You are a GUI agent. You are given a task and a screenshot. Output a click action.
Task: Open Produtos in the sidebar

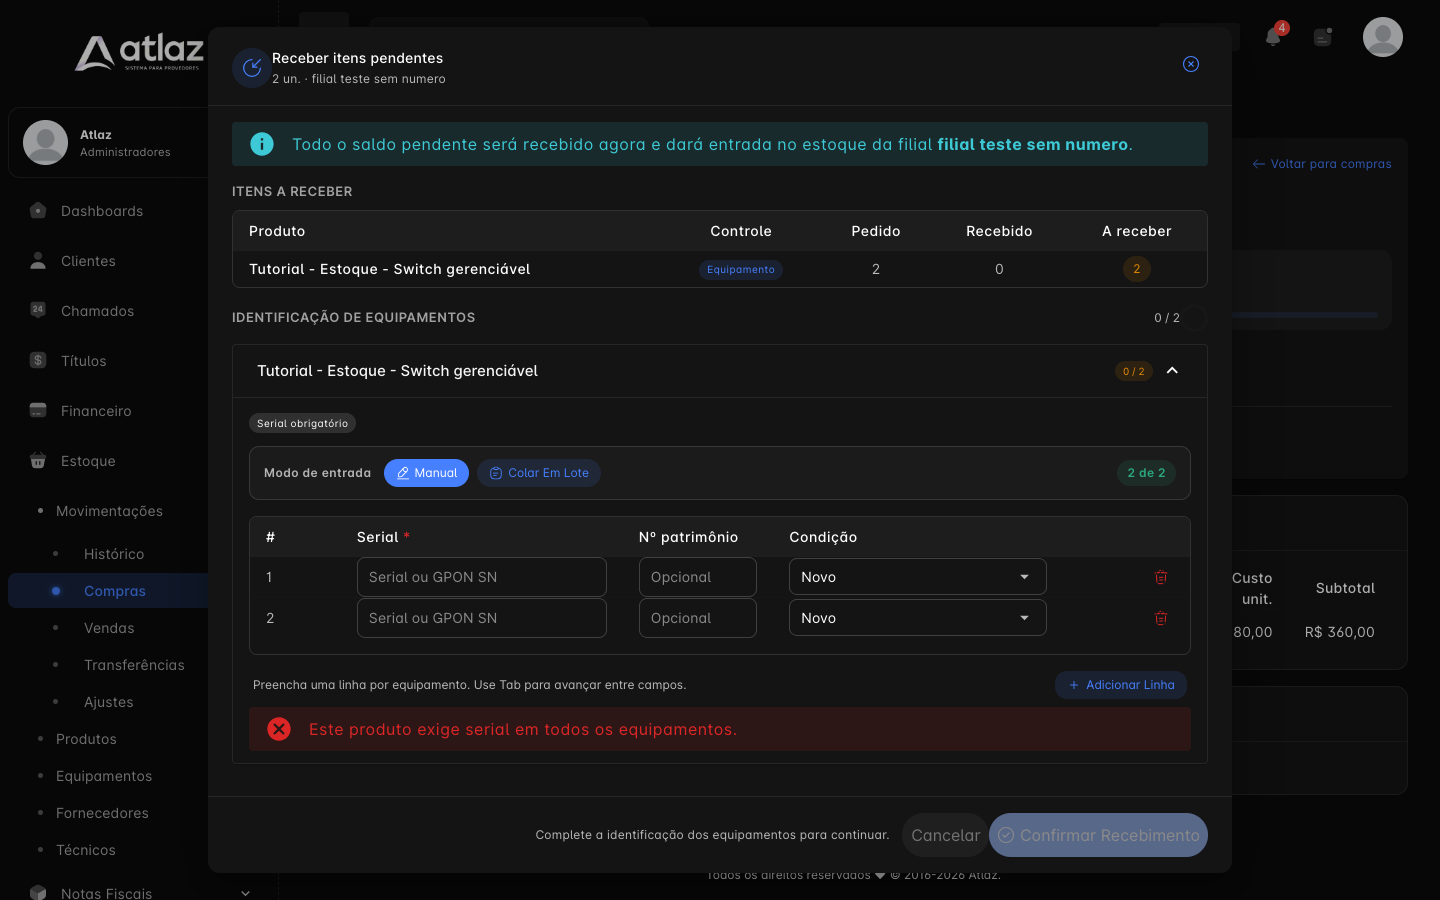coord(86,739)
